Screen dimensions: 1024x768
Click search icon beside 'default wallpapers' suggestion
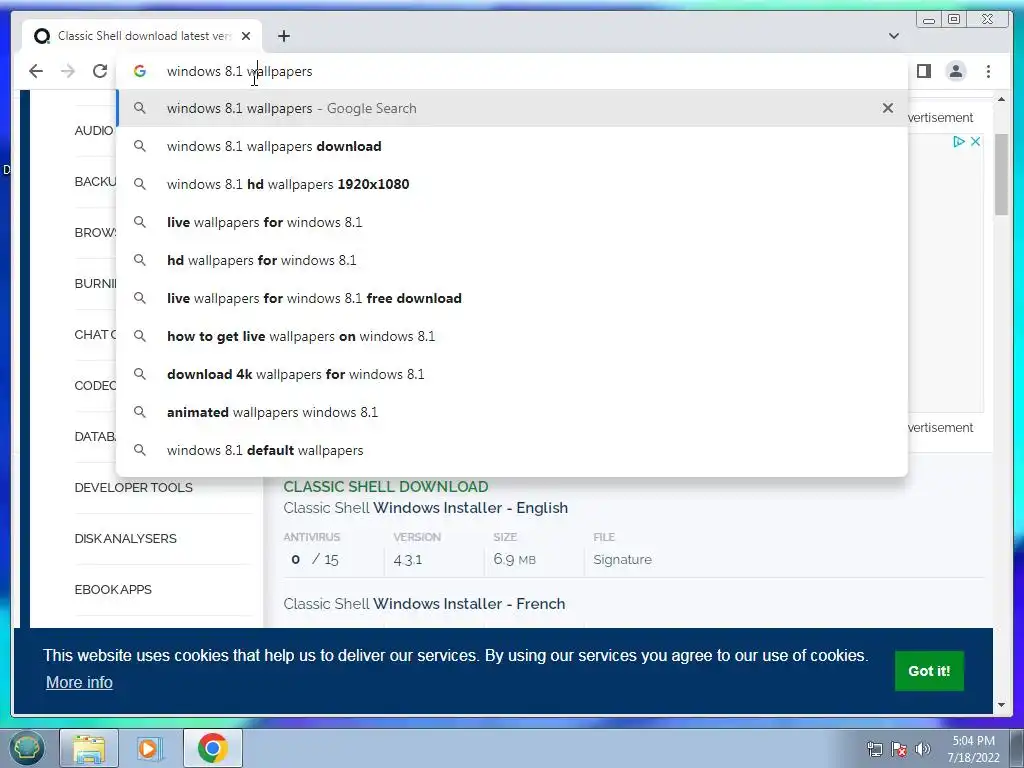coord(140,450)
